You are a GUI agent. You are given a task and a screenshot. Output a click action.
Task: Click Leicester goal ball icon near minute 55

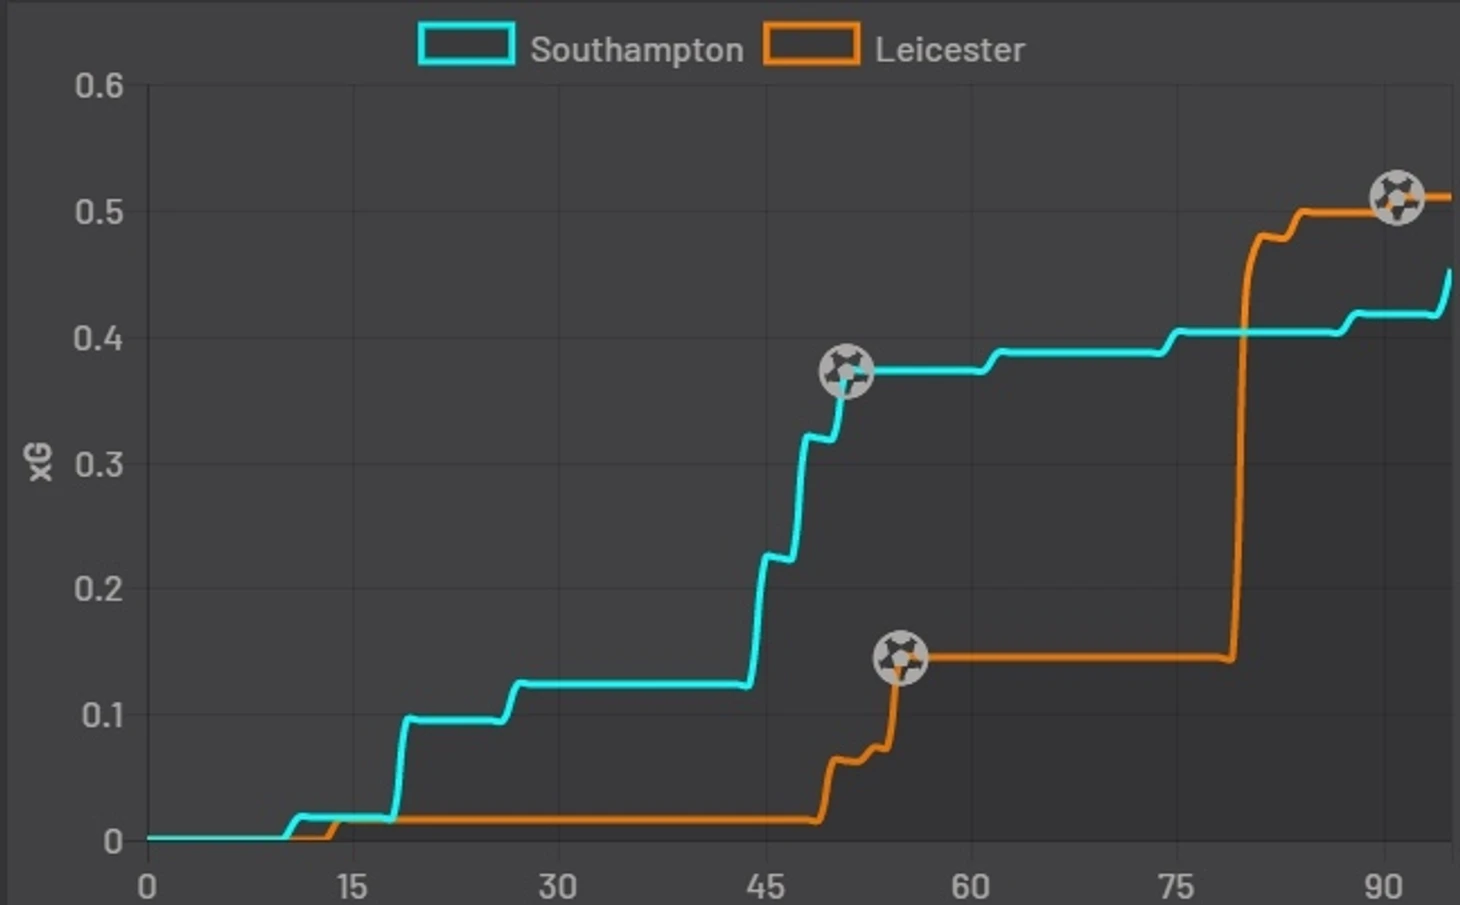coord(900,657)
